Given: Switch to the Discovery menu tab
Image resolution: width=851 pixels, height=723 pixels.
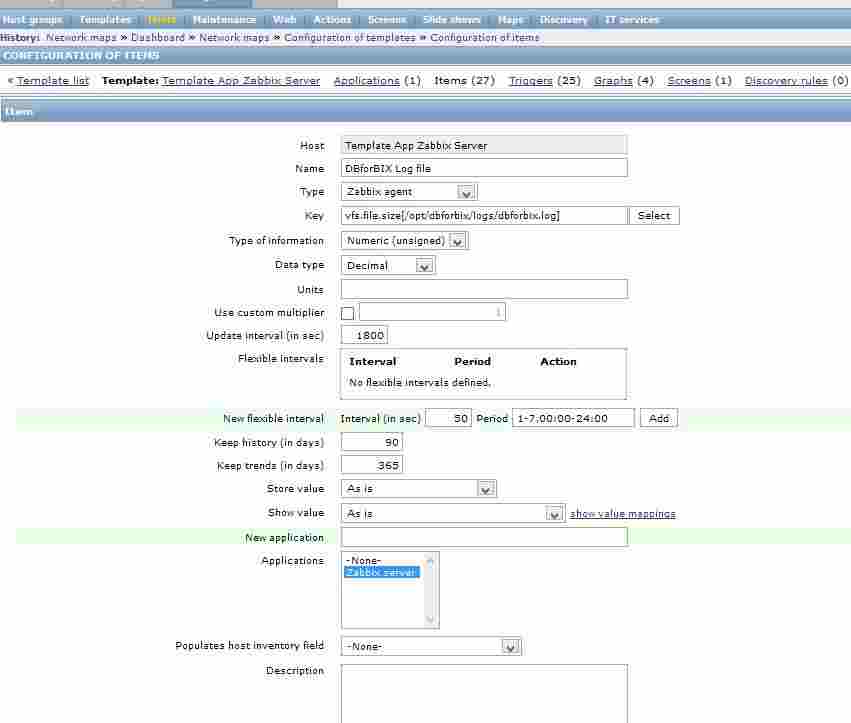Looking at the screenshot, I should (563, 19).
